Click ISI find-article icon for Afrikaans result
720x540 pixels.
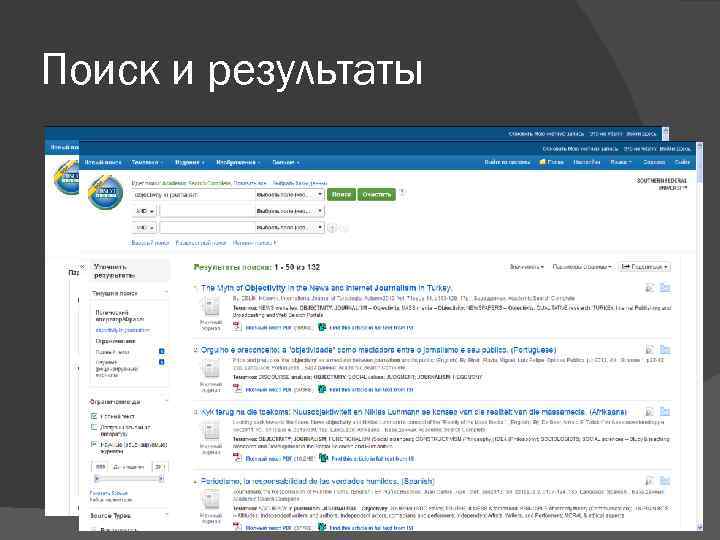coord(324,458)
